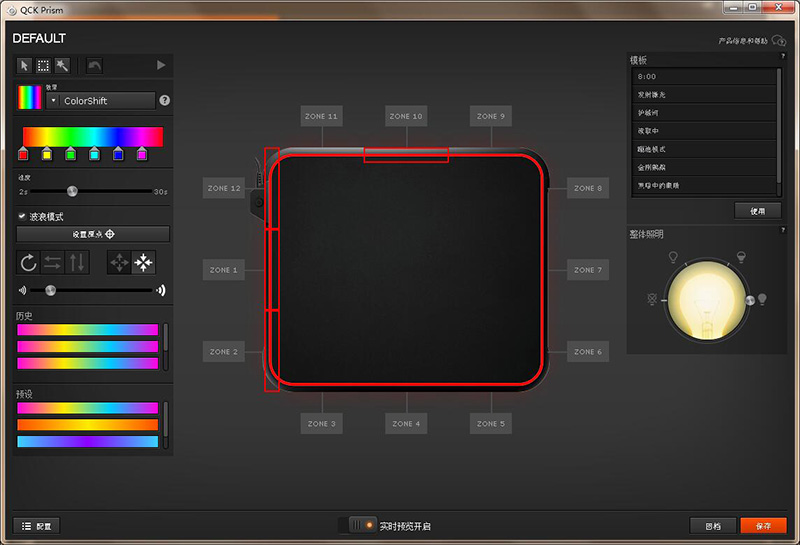Image resolution: width=800 pixels, height=545 pixels.
Task: Click the brightness dial knob beside the bulb
Action: (x=750, y=300)
